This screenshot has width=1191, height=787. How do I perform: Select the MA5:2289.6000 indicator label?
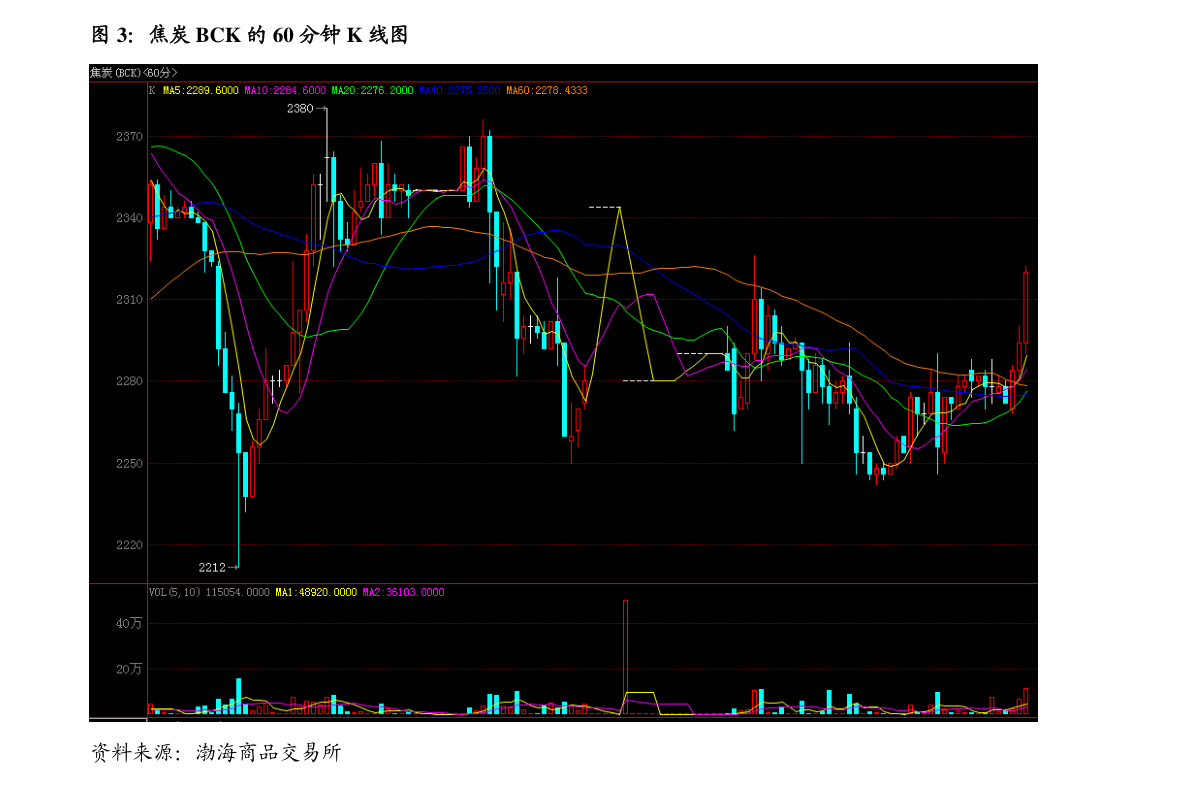[201, 90]
